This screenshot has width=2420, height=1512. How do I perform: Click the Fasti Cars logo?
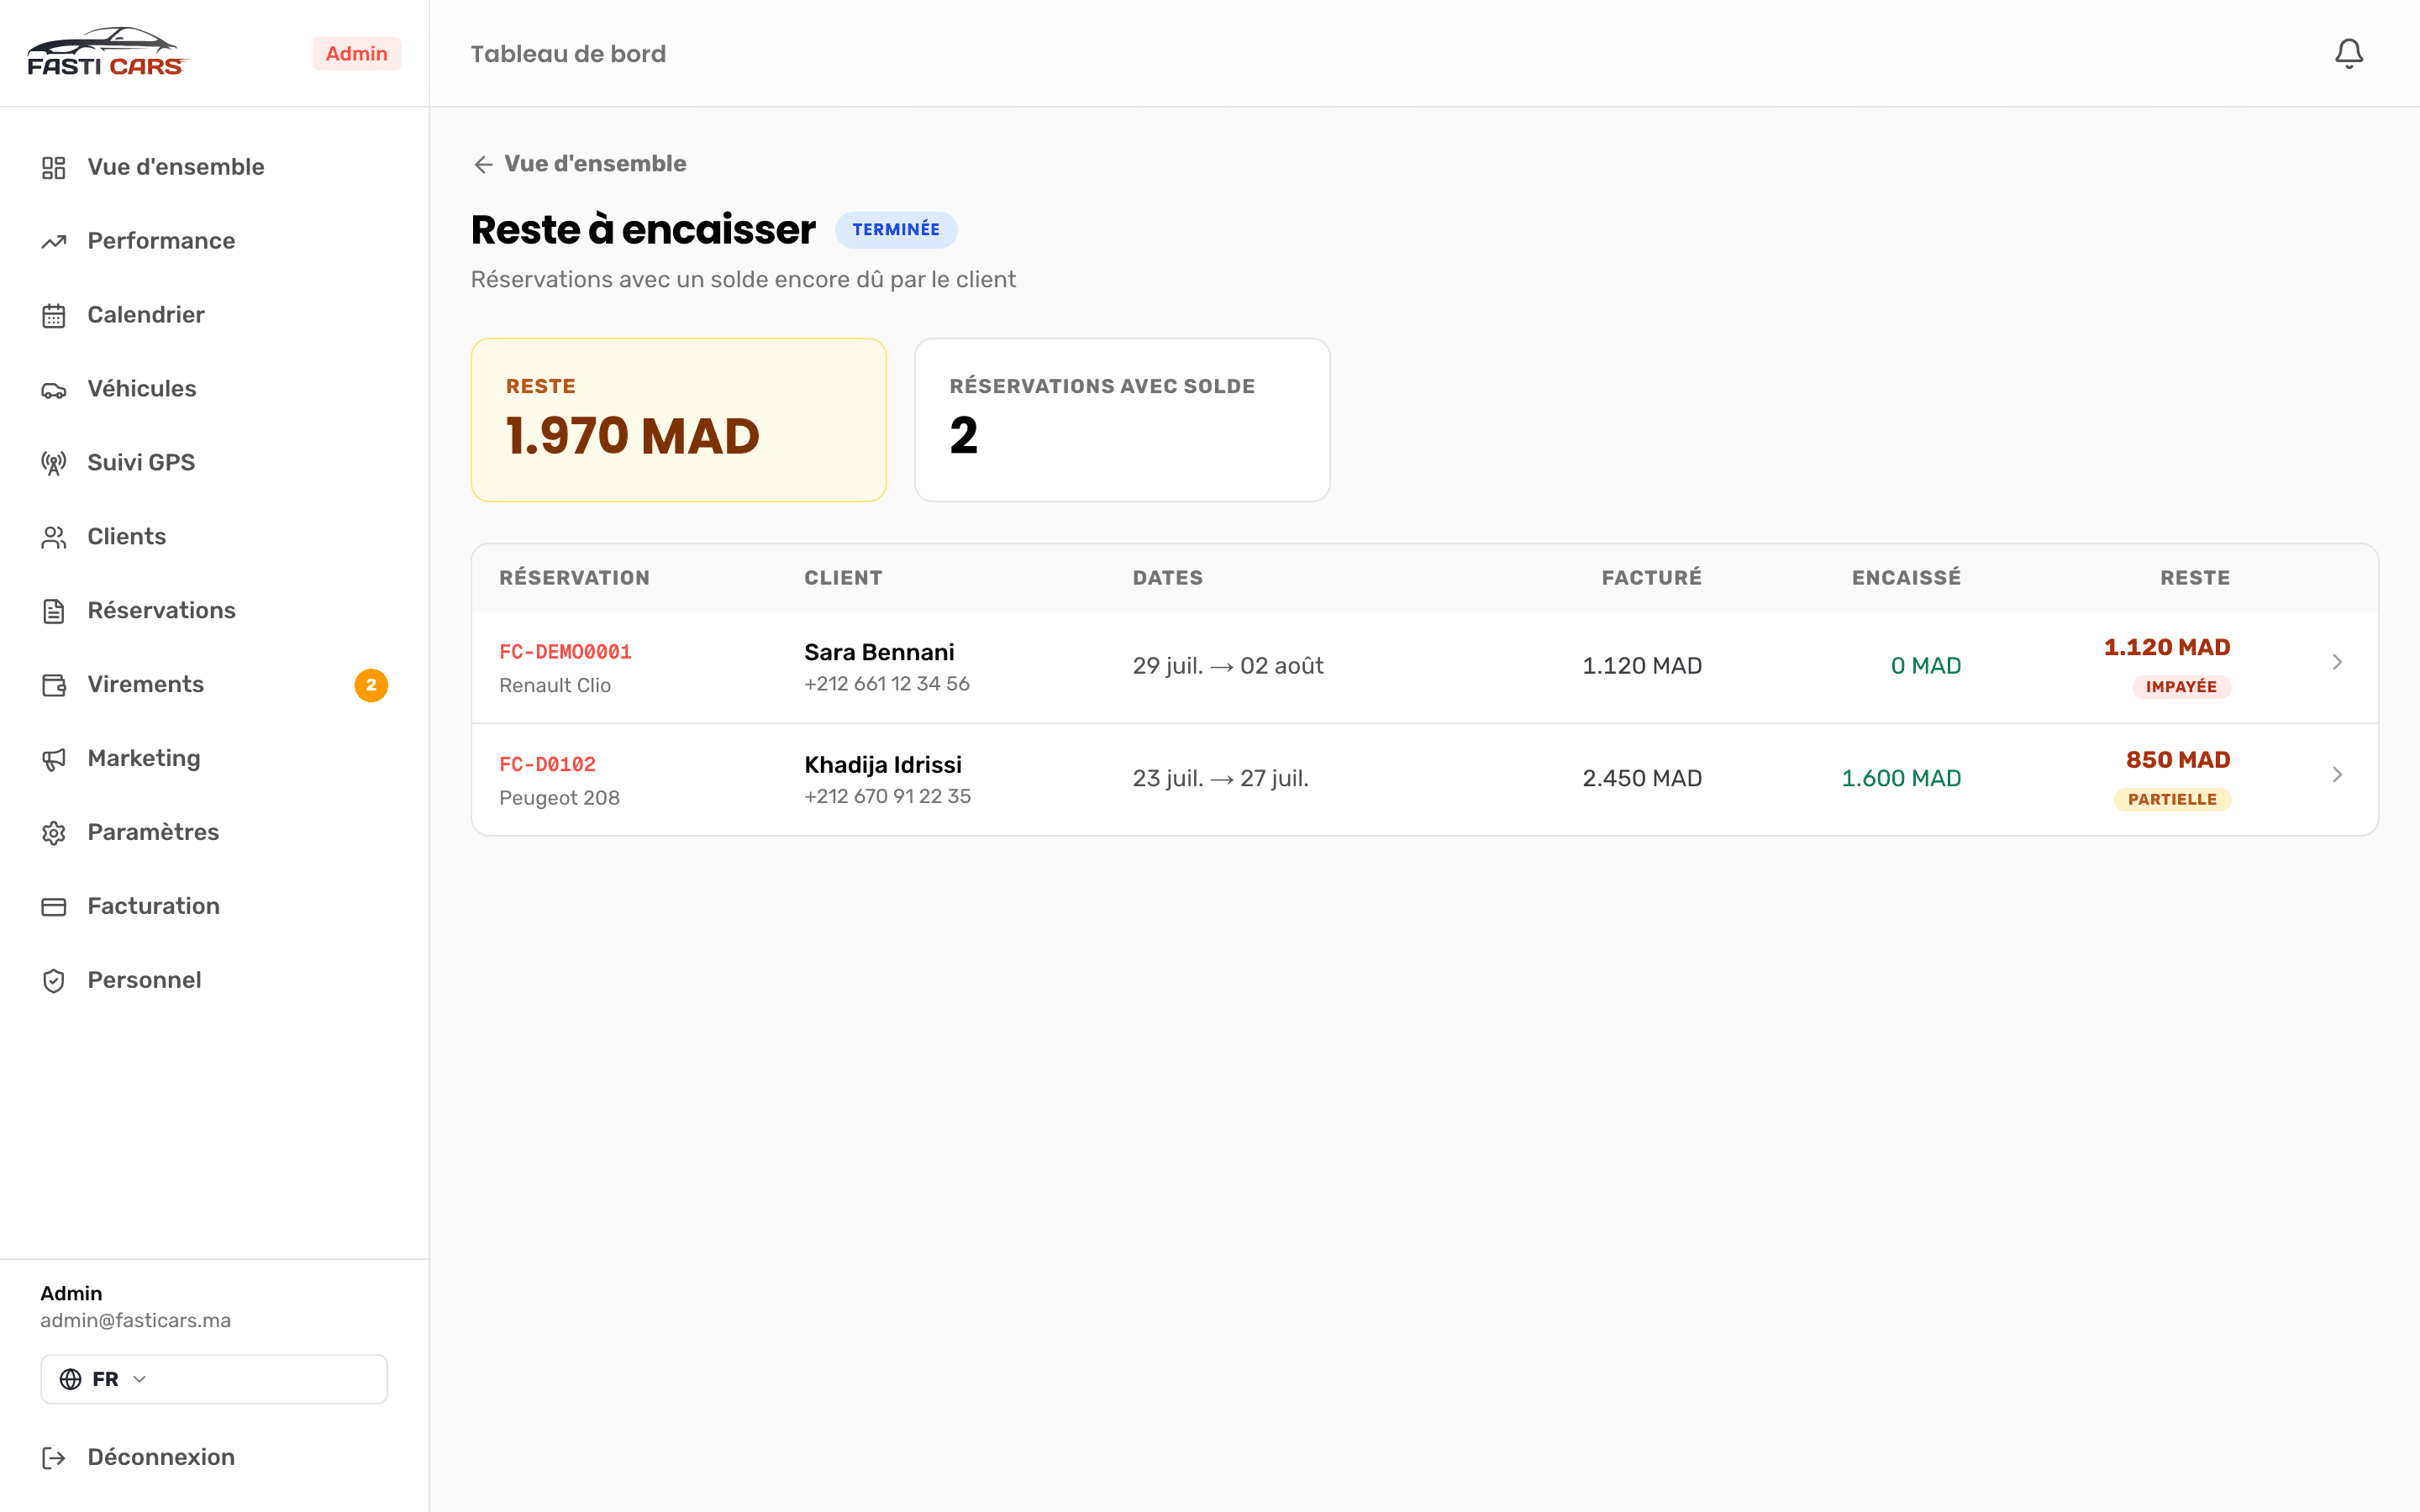107,52
